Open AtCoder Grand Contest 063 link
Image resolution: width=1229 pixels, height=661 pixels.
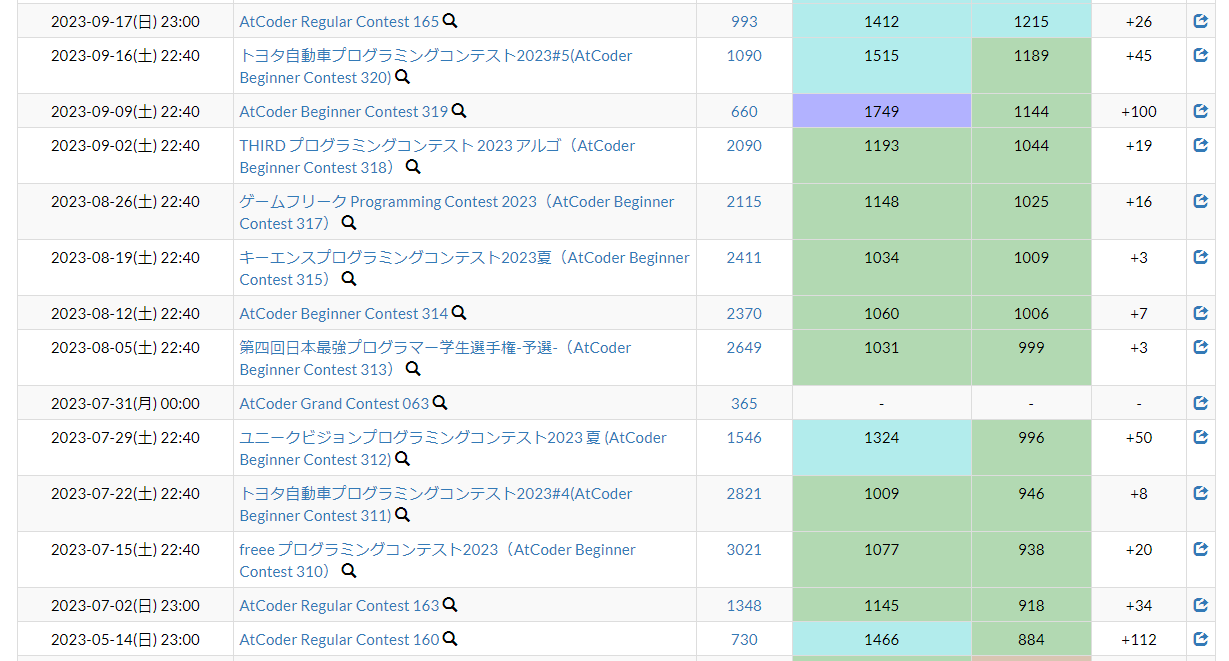[x=334, y=403]
